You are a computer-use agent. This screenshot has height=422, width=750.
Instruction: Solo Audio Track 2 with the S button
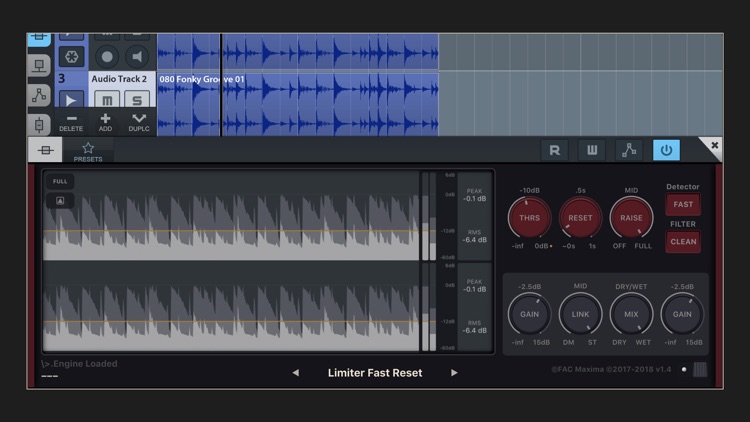[137, 100]
